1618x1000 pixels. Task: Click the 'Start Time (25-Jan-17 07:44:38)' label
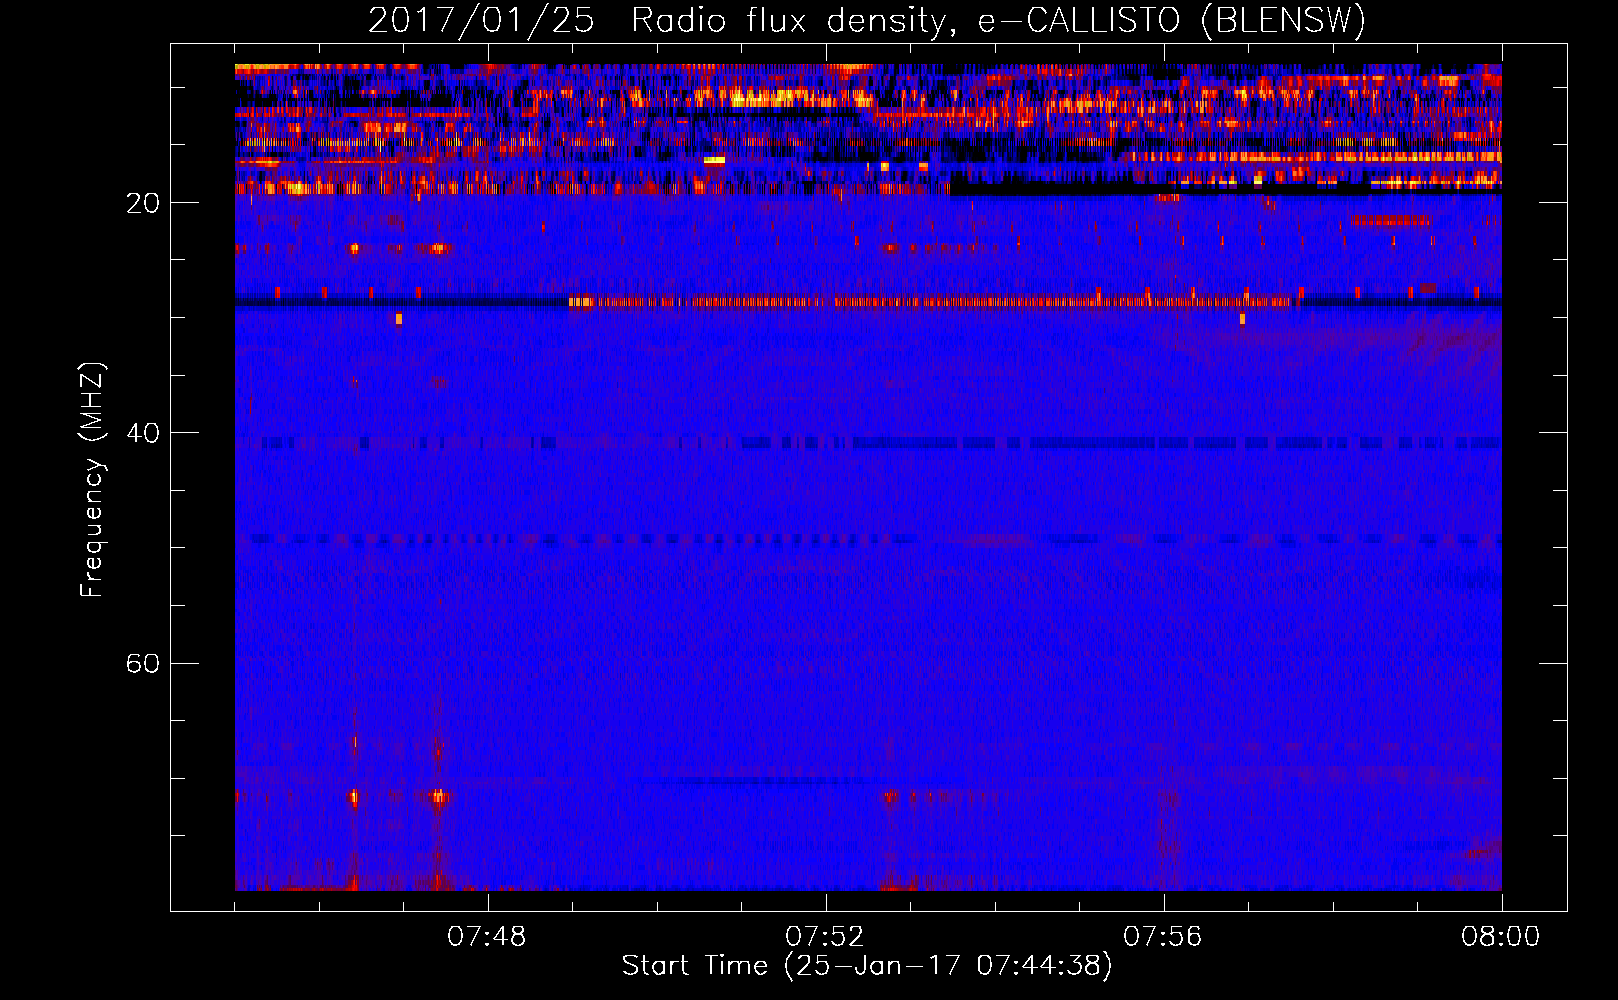coord(867,966)
